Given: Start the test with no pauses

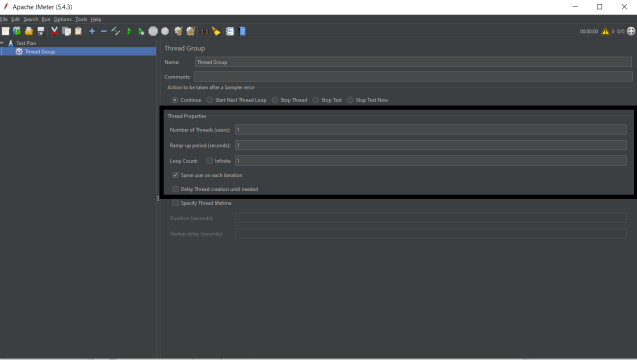Looking at the screenshot, I should tap(141, 31).
